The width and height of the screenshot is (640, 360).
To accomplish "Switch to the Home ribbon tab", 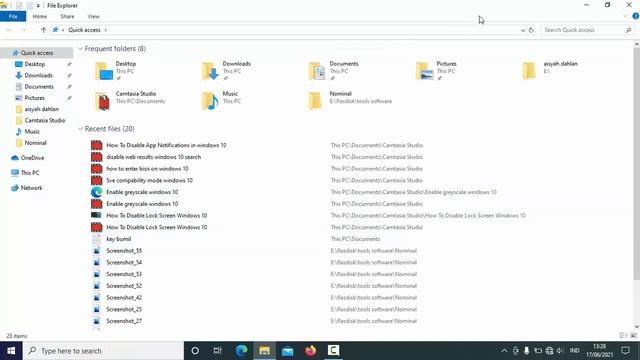I will point(40,16).
